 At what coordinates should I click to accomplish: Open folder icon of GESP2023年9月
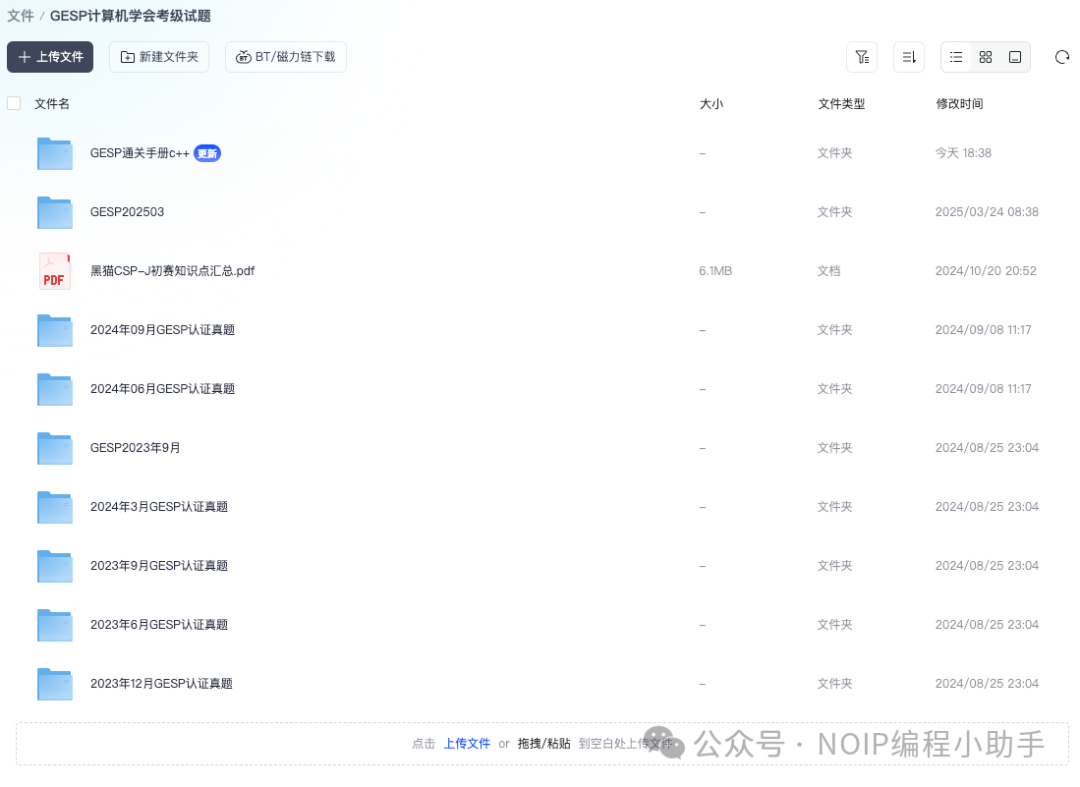(54, 448)
